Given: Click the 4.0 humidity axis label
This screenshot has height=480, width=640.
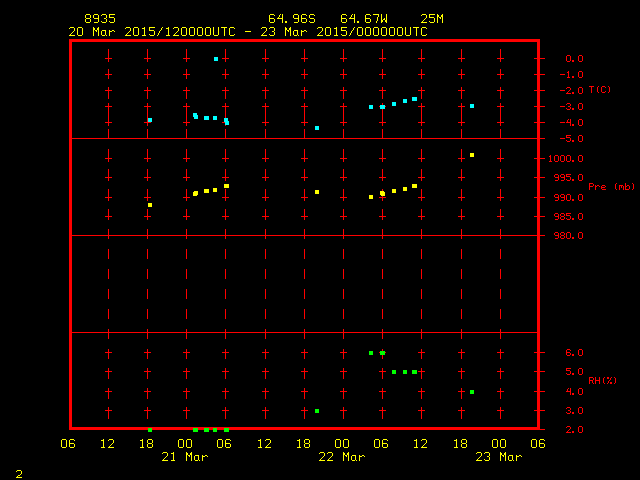Looking at the screenshot, I should pyautogui.click(x=574, y=392).
